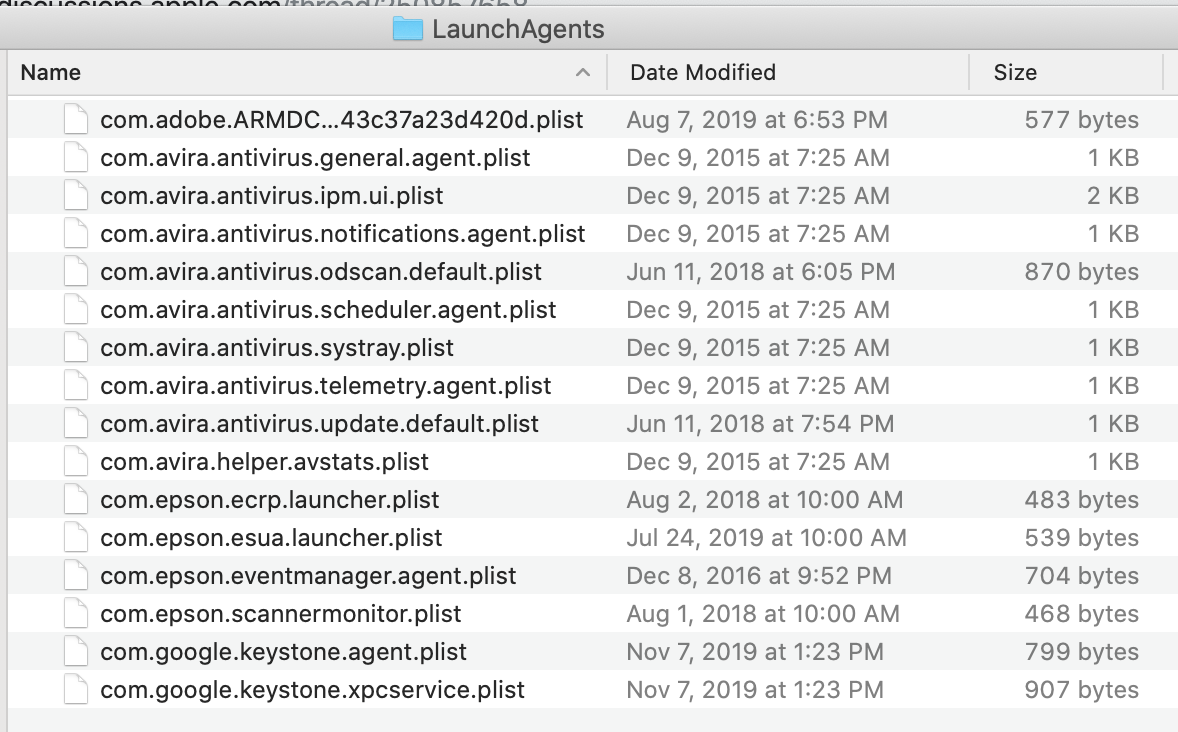1178x732 pixels.
Task: Click file icon of com.epson.scannermonitor.plist
Action: point(77,614)
